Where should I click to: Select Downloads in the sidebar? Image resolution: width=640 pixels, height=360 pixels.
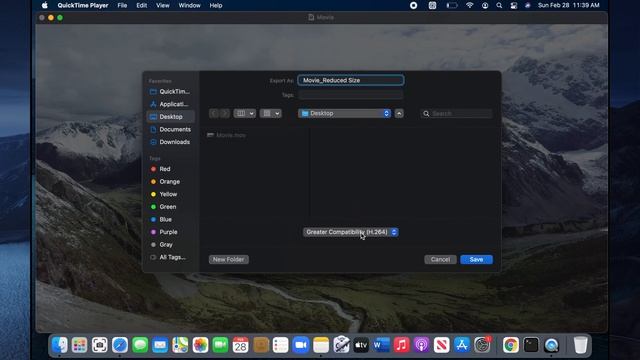pyautogui.click(x=171, y=142)
